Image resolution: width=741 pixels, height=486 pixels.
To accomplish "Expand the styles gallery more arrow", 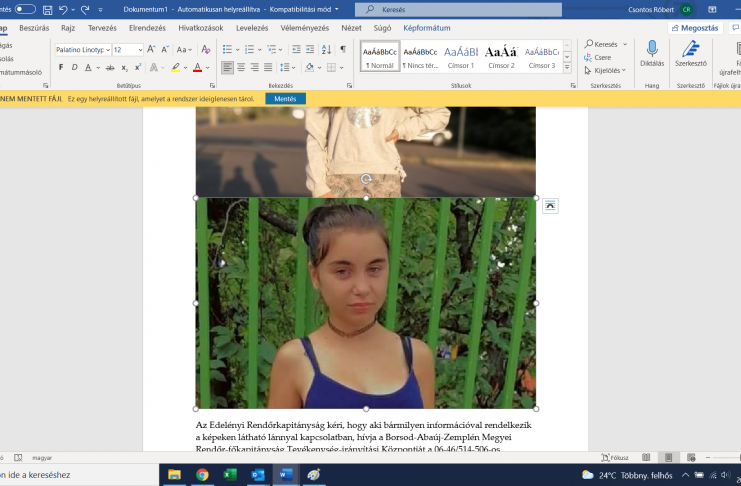I will 567,68.
